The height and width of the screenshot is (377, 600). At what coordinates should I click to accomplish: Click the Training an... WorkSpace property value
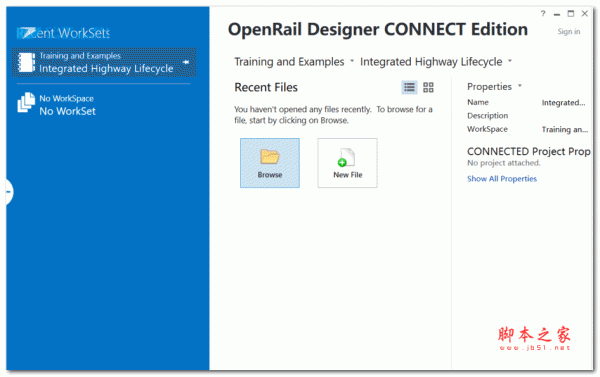click(564, 129)
